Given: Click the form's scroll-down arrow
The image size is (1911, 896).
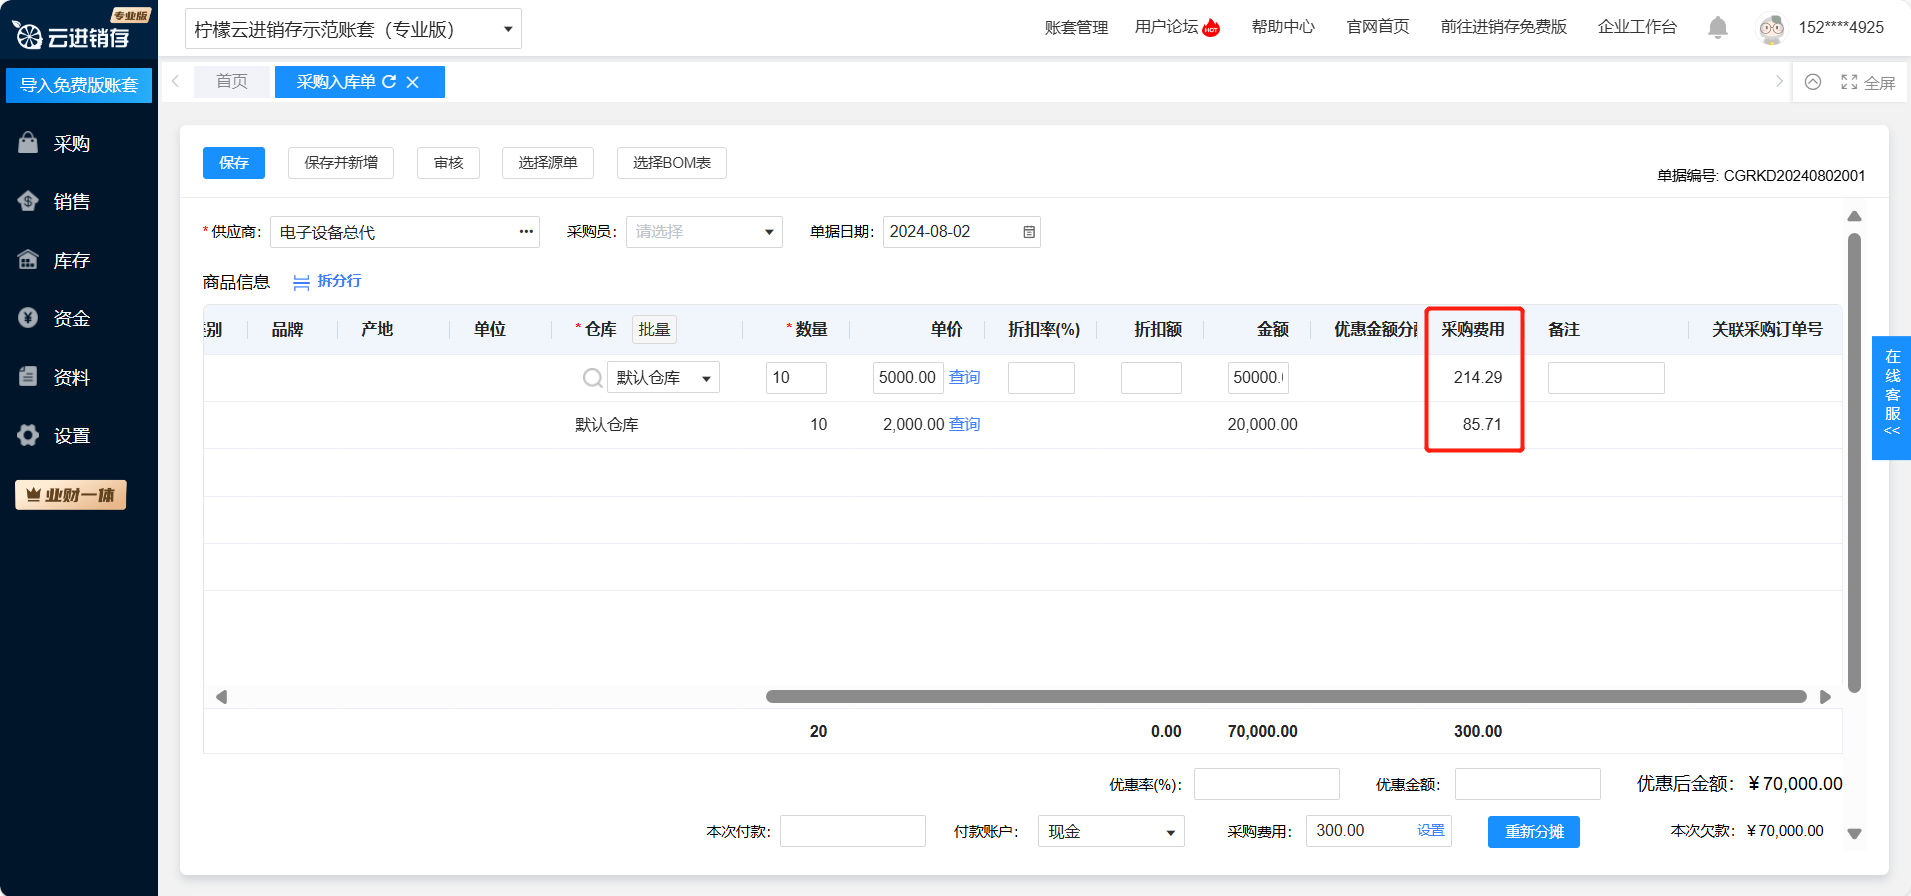Looking at the screenshot, I should pos(1854,834).
